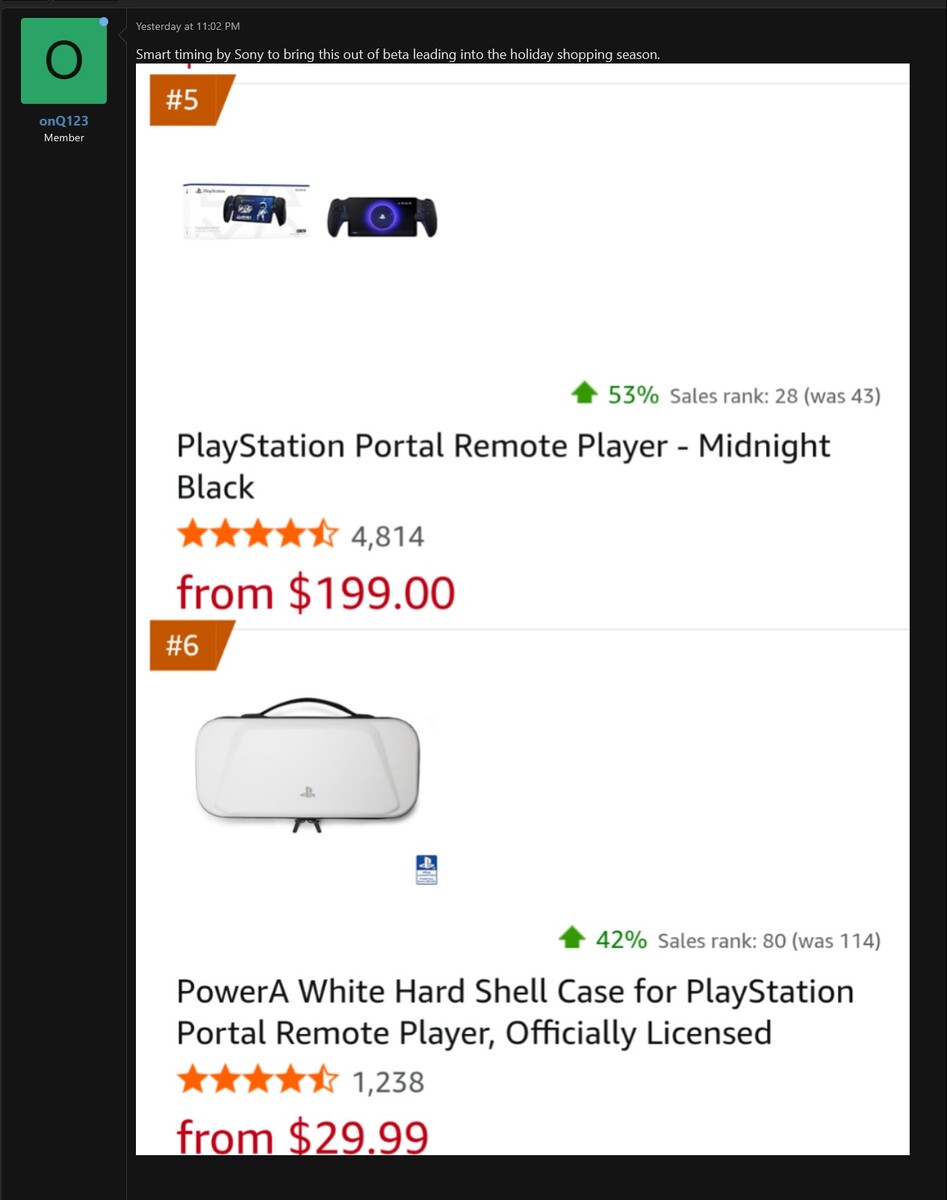Click the "Sales rank: 28 (was 43)" text
This screenshot has width=947, height=1200.
(774, 396)
